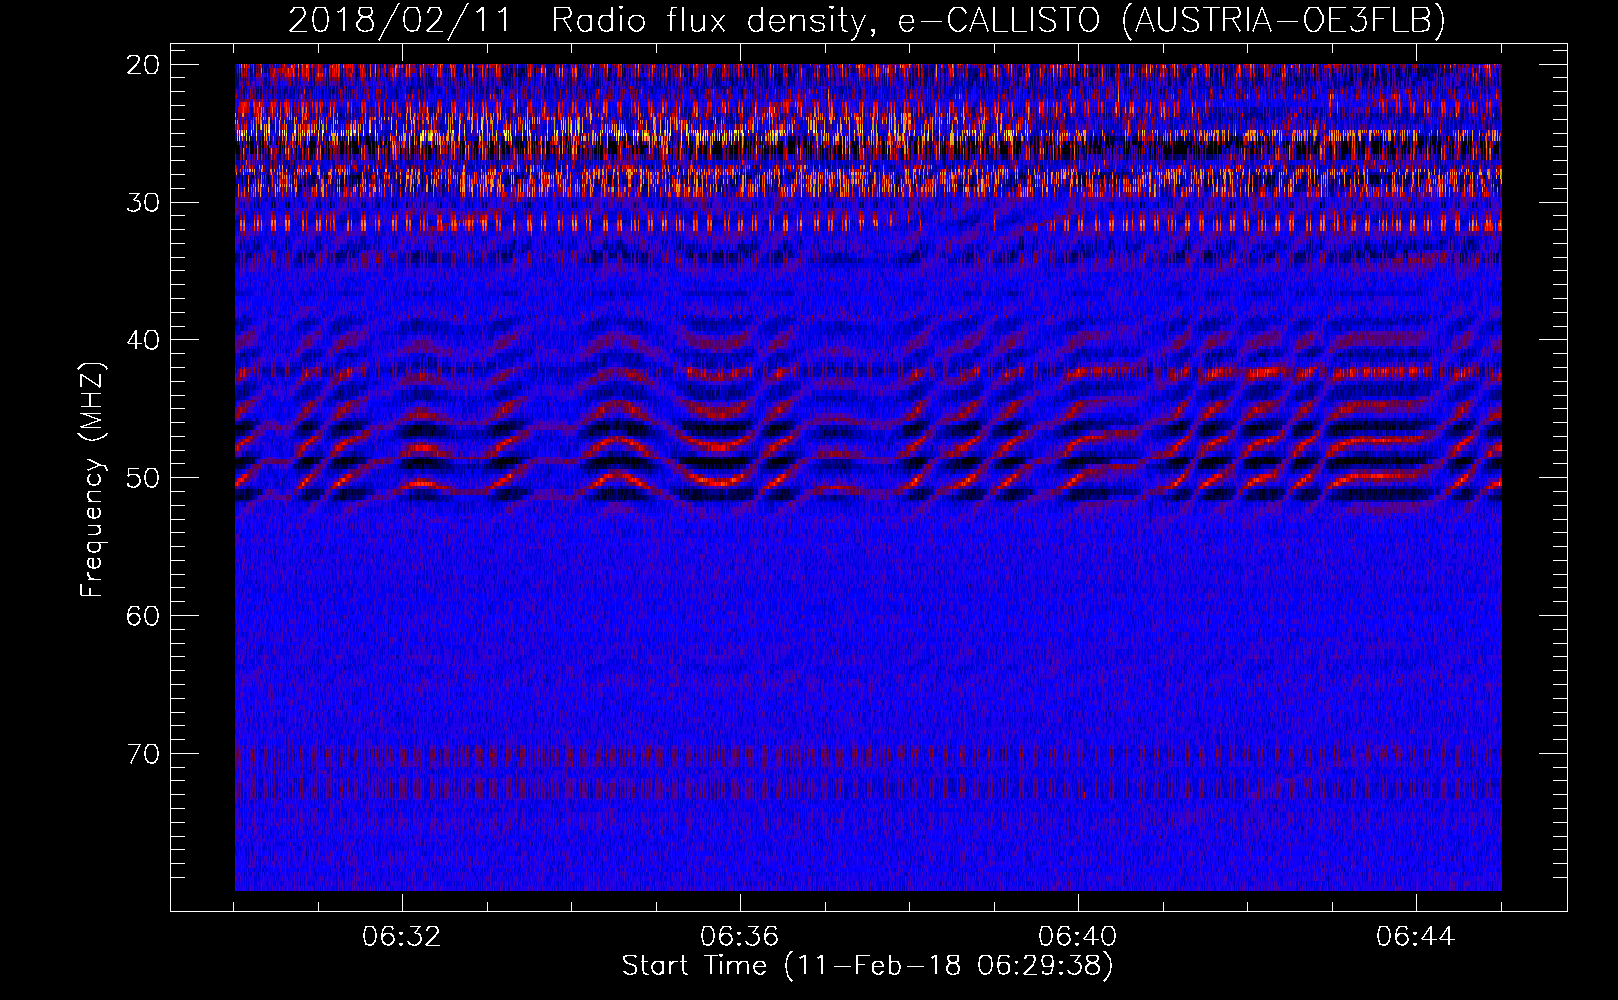1618x1000 pixels.
Task: Click the 40 frequency tick label
Action: pyautogui.click(x=144, y=340)
